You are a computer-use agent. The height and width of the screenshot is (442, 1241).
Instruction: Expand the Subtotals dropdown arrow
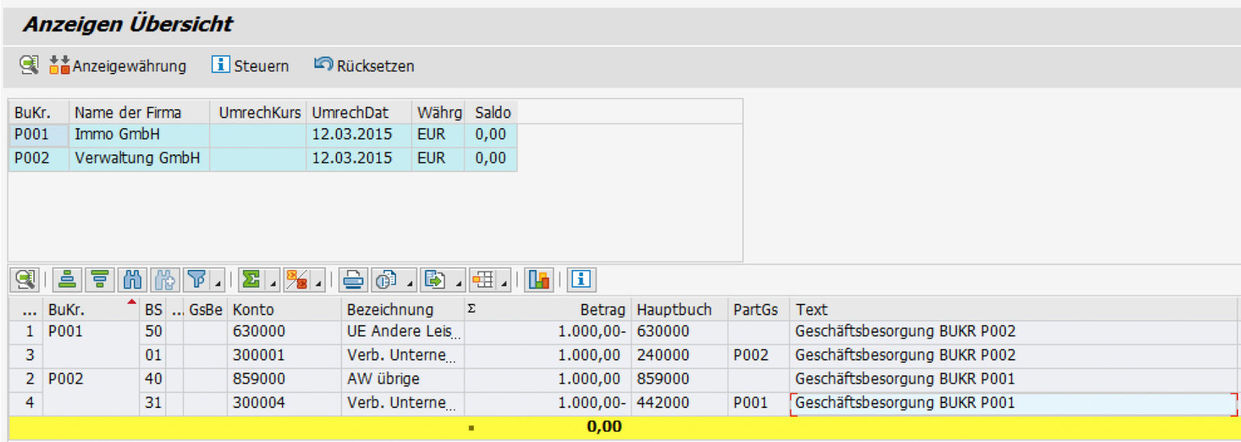point(318,283)
